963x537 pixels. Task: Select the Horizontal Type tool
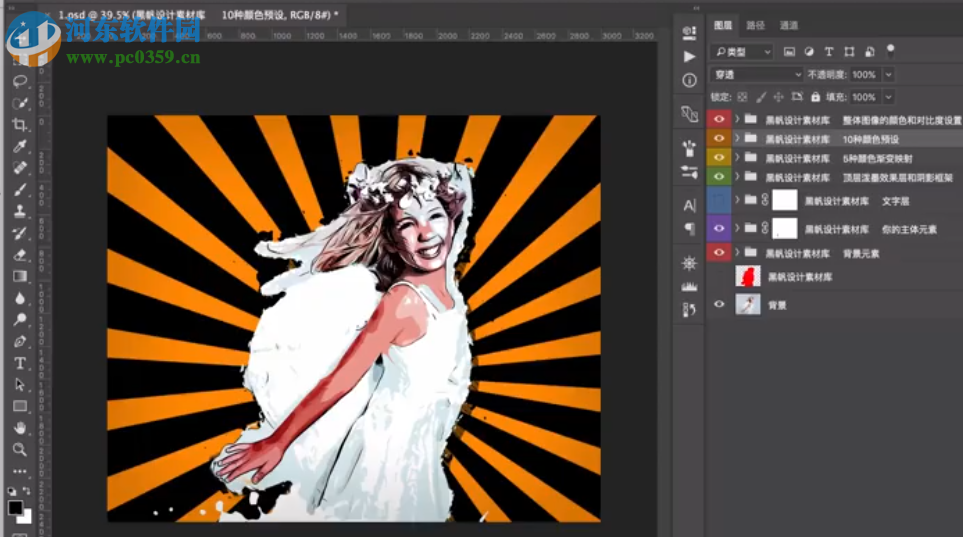pyautogui.click(x=20, y=363)
